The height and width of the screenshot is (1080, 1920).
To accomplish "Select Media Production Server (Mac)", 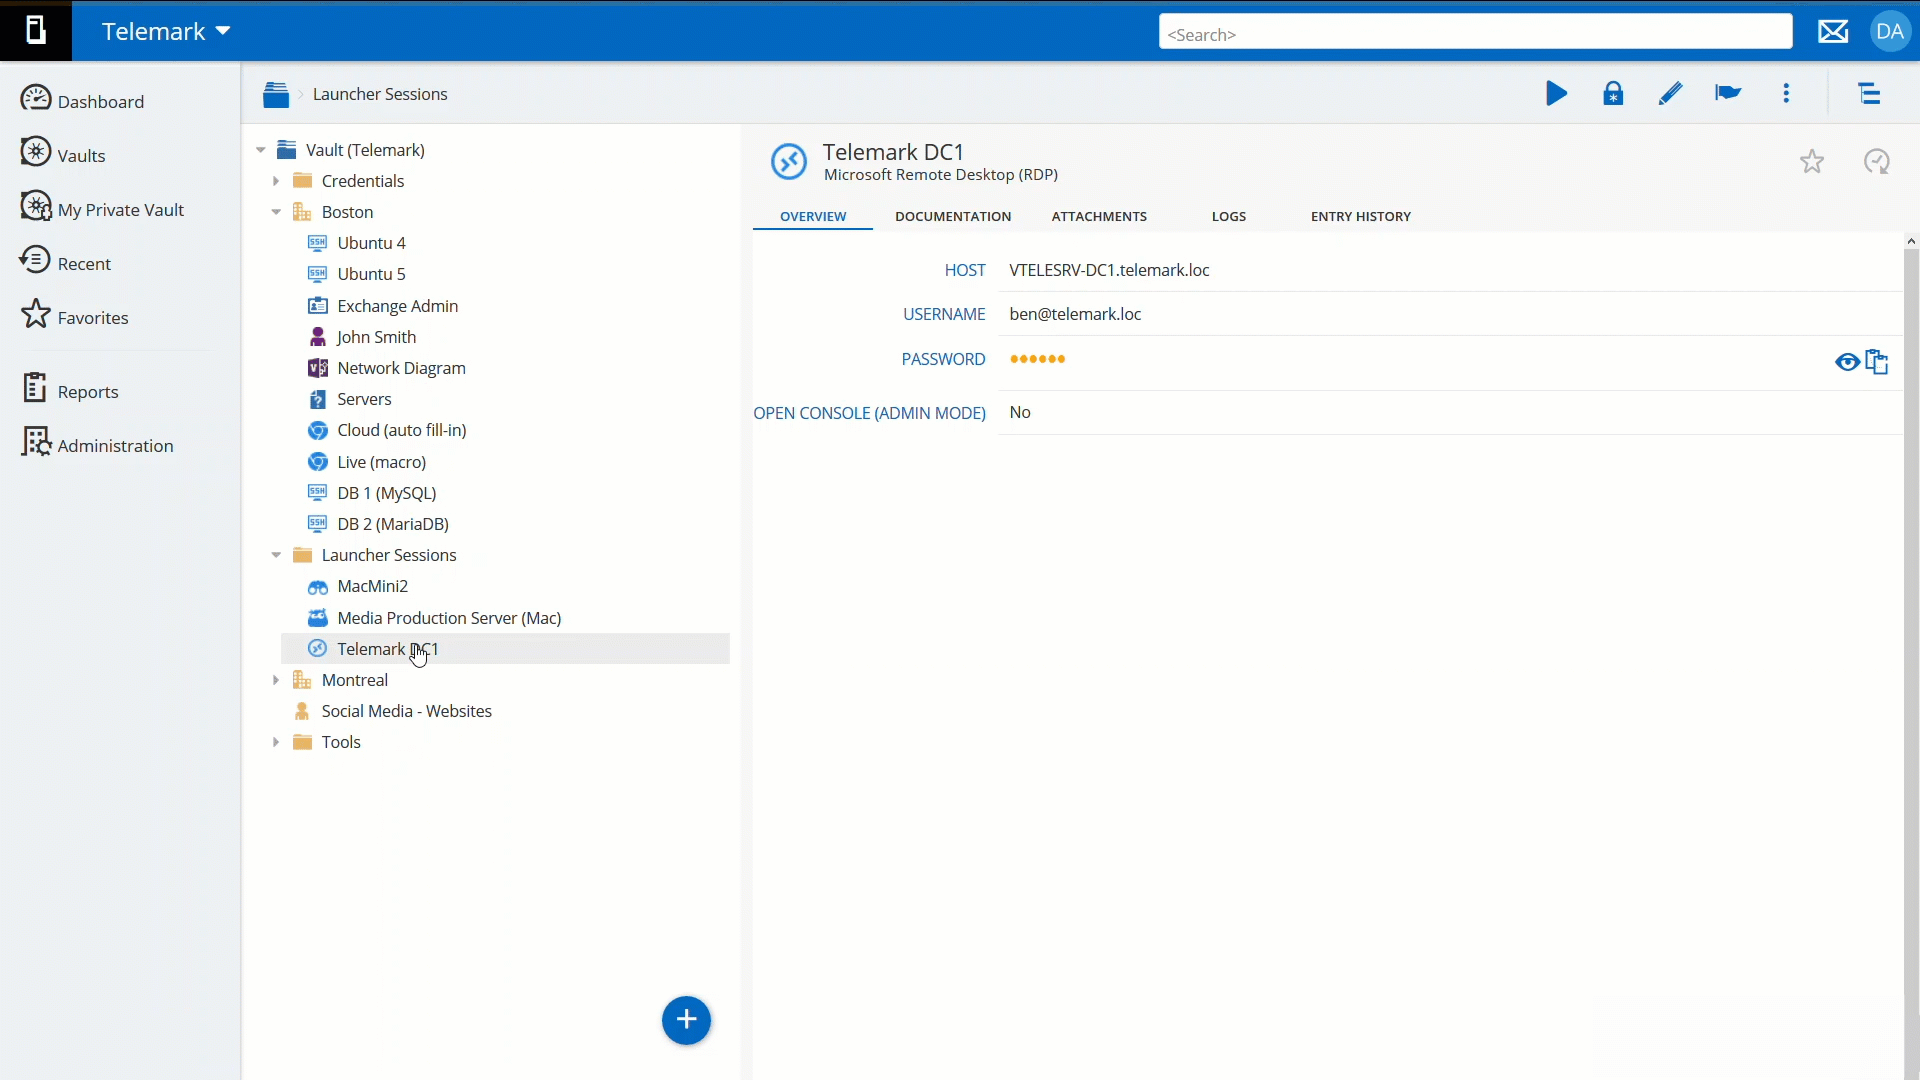I will 449,618.
